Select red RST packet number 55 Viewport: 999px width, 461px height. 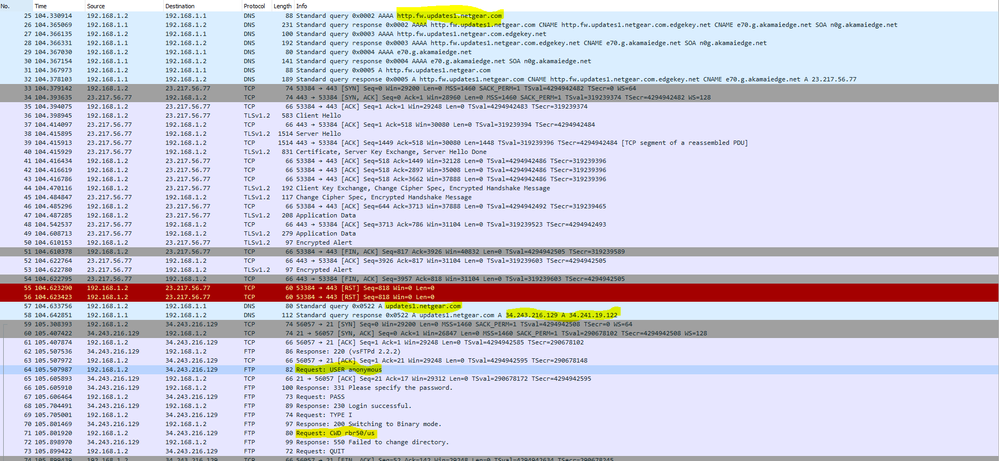pyautogui.click(x=500, y=288)
